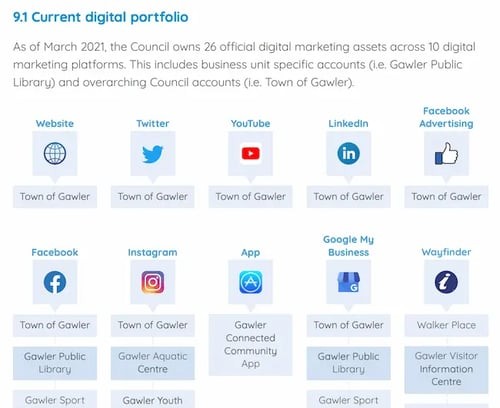Select the Wayfinder information icon
This screenshot has height=408, width=500.
446,282
